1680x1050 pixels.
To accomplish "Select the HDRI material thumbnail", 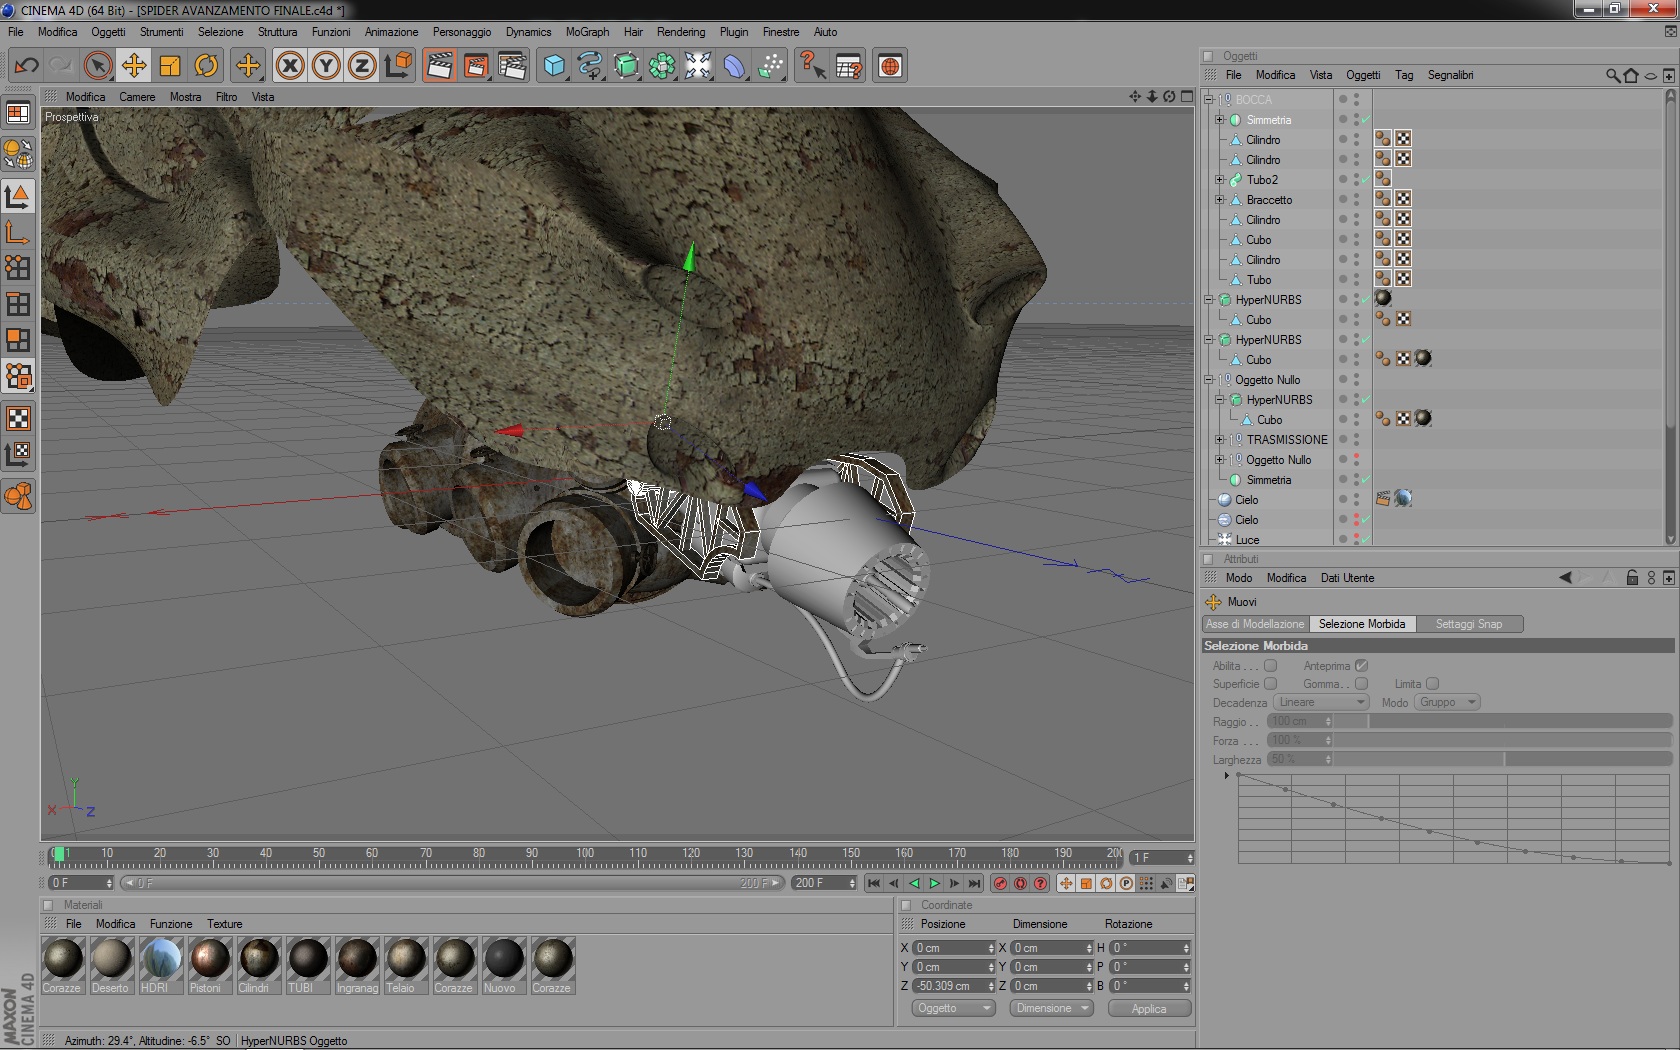I will tap(160, 958).
